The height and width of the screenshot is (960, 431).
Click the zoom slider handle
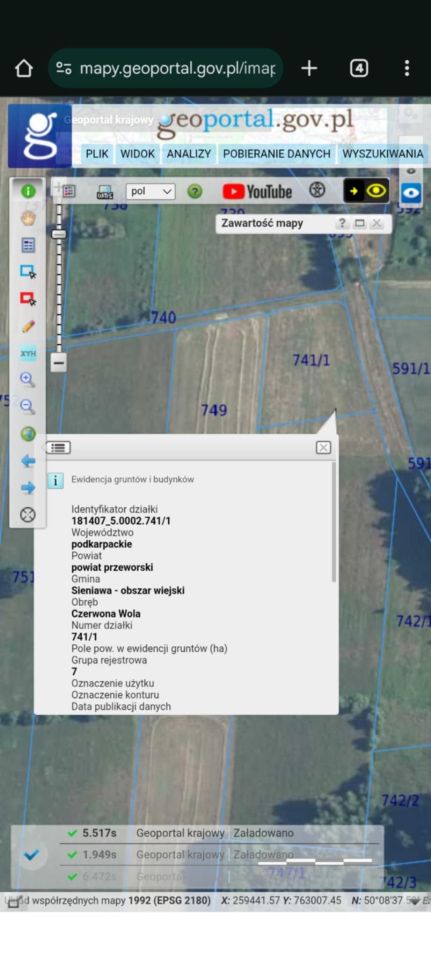click(59, 234)
